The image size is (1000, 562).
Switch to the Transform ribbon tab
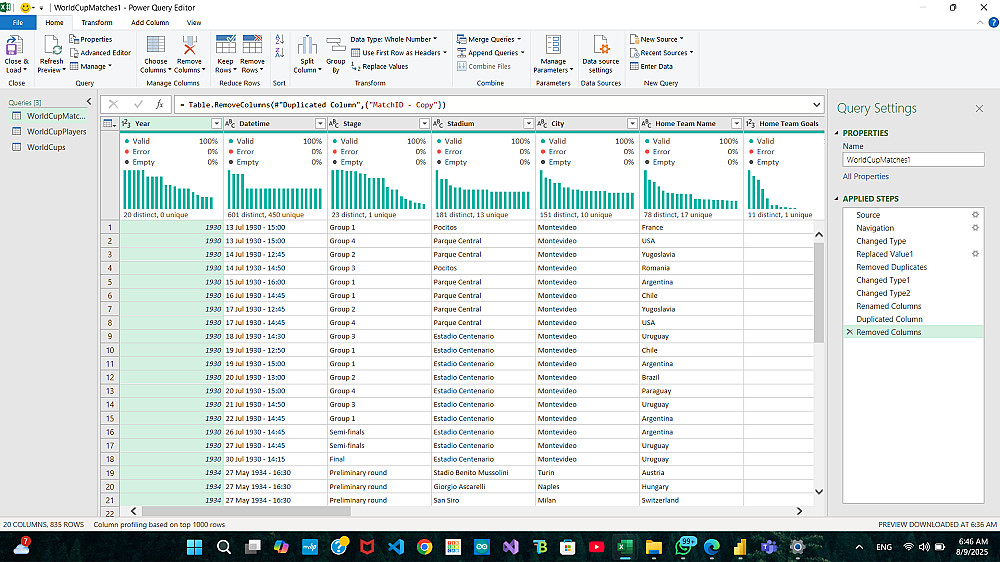[97, 22]
